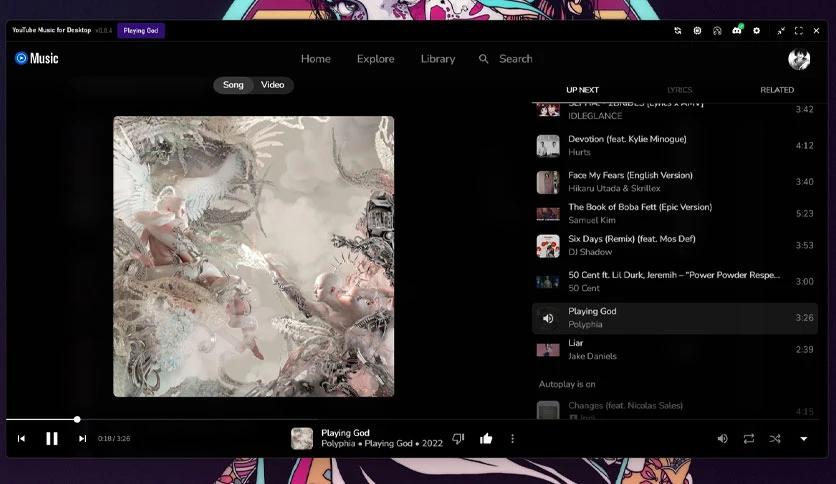Switch player to Video mode
The width and height of the screenshot is (836, 484).
point(272,85)
